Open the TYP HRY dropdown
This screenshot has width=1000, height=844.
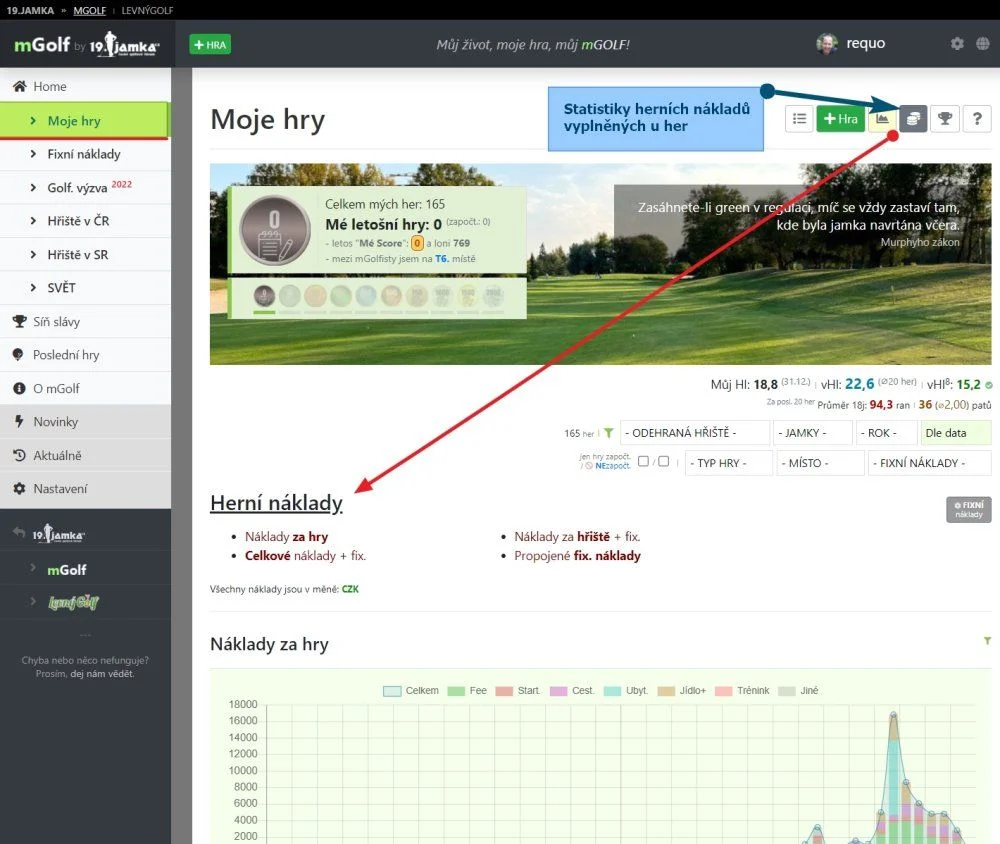coord(729,463)
